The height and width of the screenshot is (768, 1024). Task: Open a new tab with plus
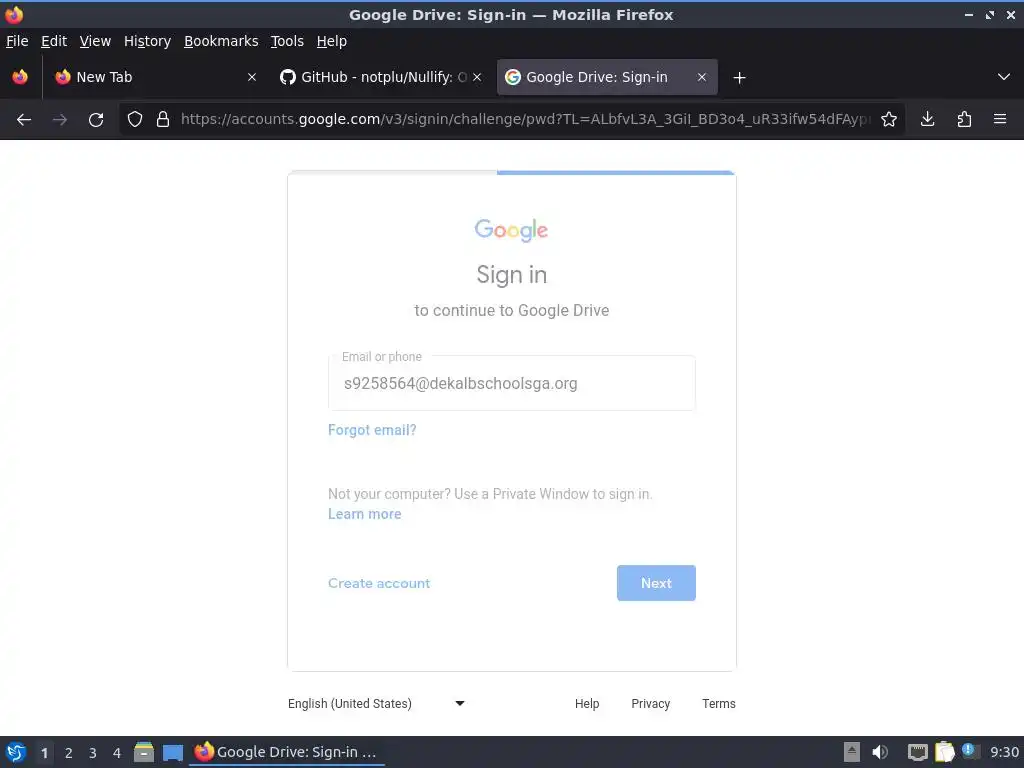(739, 78)
